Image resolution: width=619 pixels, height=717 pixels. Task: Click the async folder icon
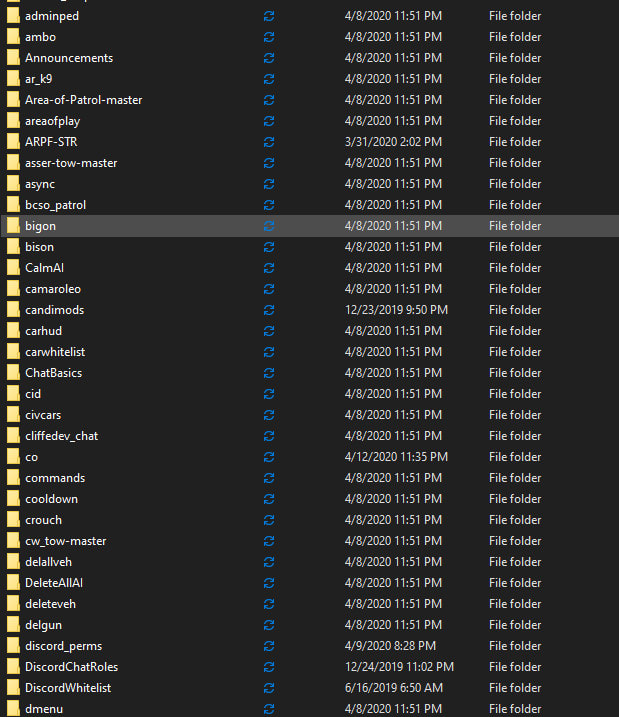tap(13, 184)
